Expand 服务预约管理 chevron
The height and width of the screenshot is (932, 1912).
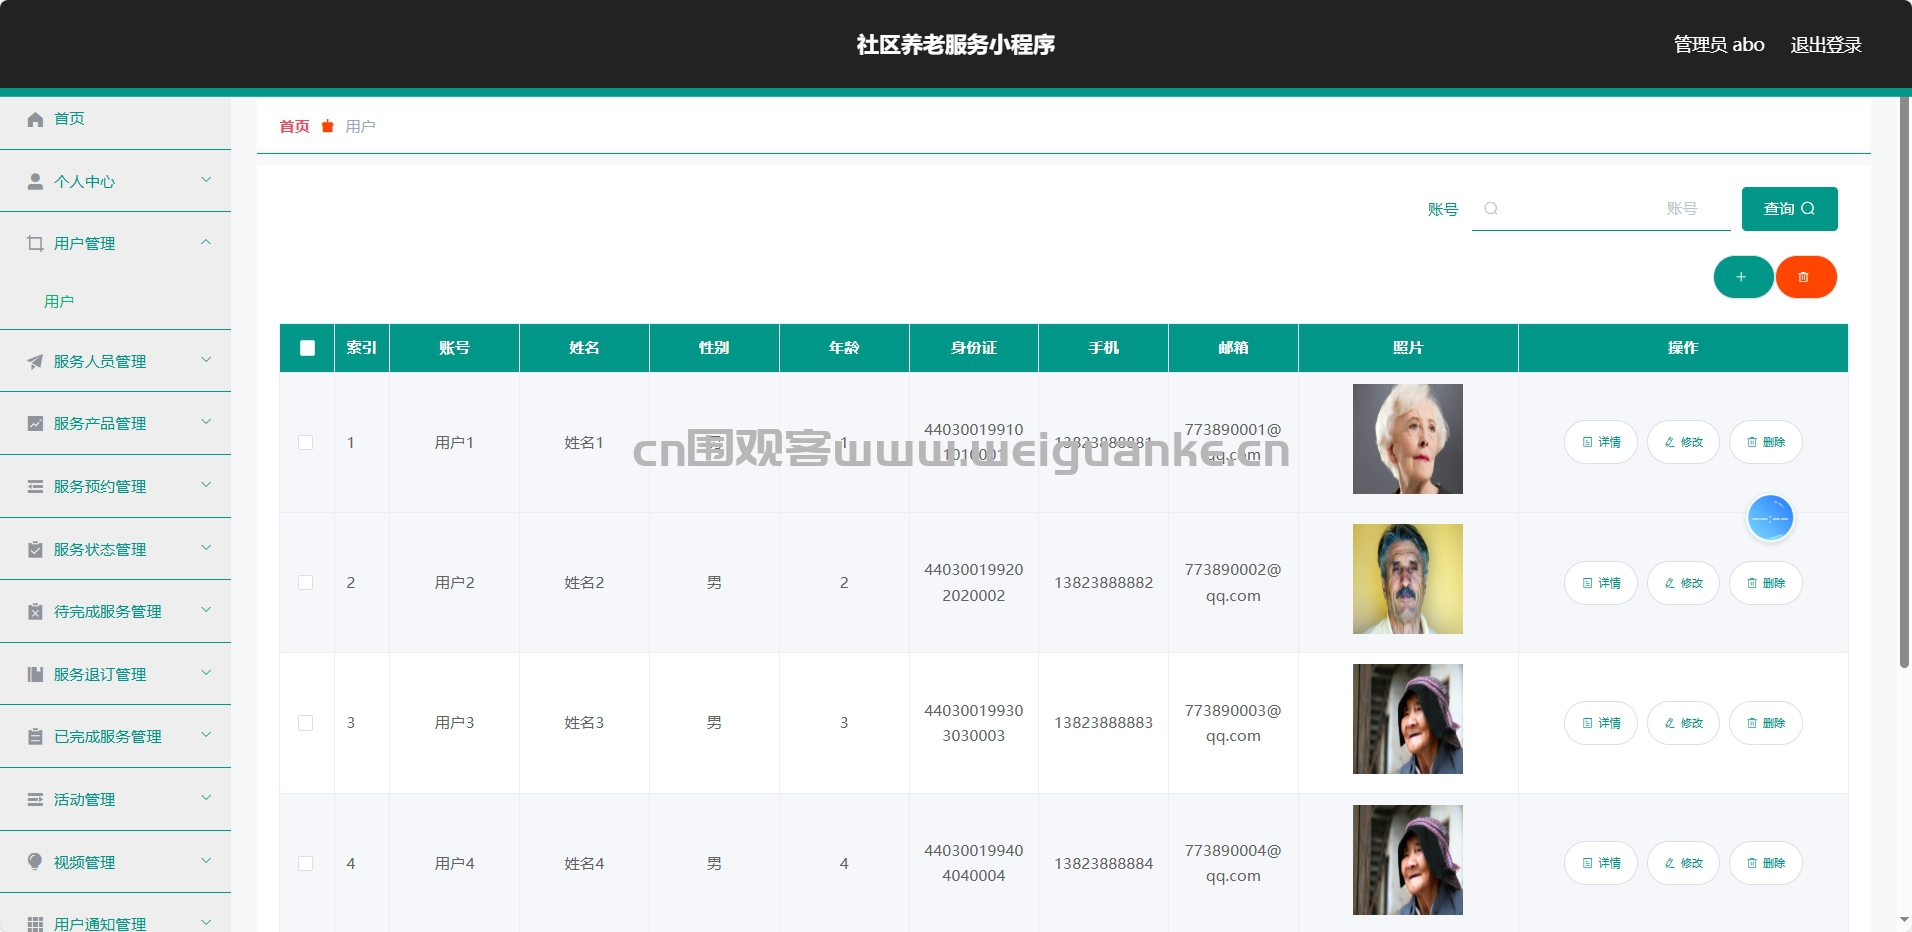coord(206,485)
